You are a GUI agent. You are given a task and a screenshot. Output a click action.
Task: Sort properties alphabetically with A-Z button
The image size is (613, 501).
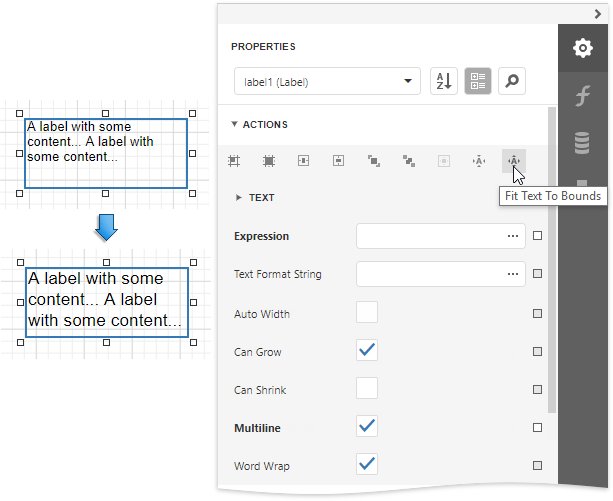443,81
